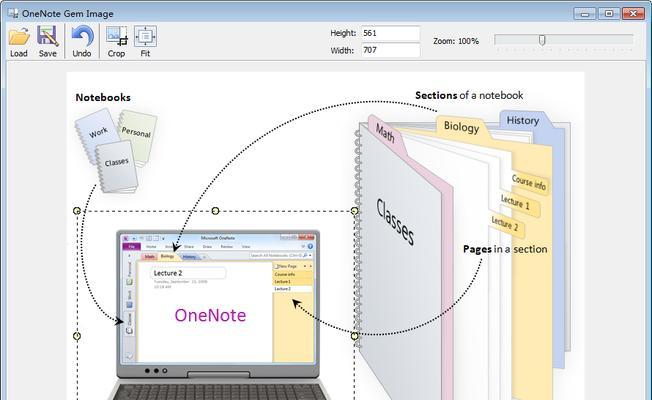Click the "Sections of a notebook" caption

pyautogui.click(x=469, y=95)
